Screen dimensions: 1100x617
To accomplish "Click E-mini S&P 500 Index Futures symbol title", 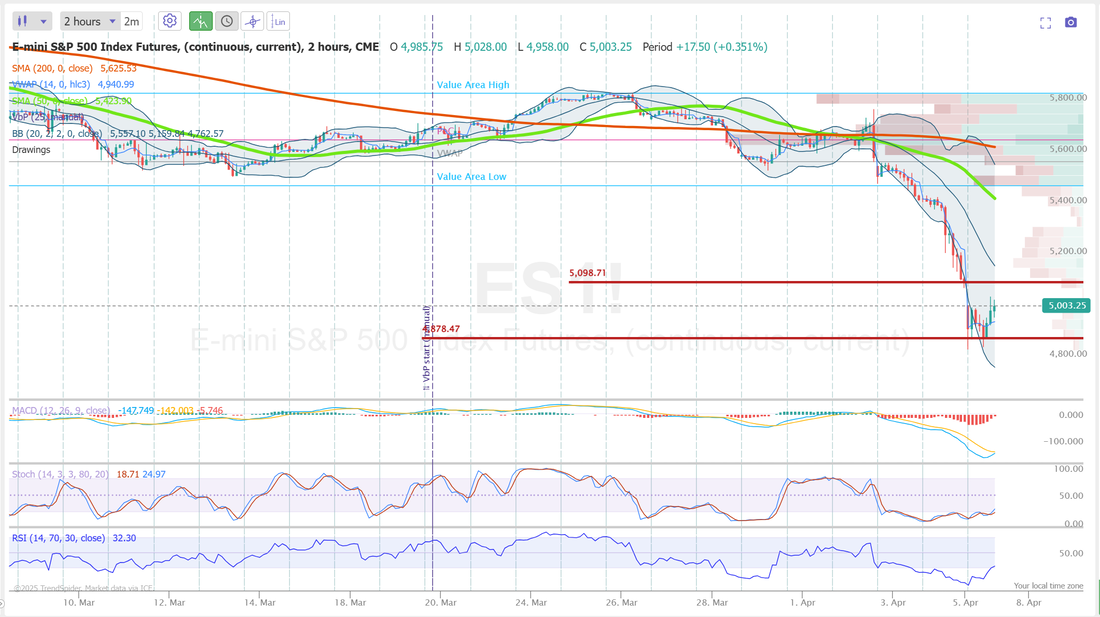I will 195,47.
